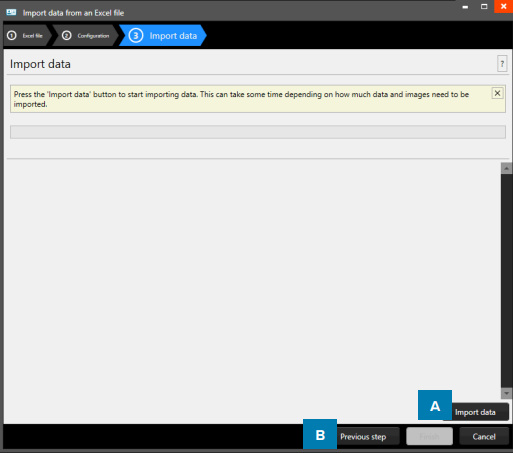Switch to step 1 Excel file
The width and height of the screenshot is (513, 453).
tap(27, 36)
